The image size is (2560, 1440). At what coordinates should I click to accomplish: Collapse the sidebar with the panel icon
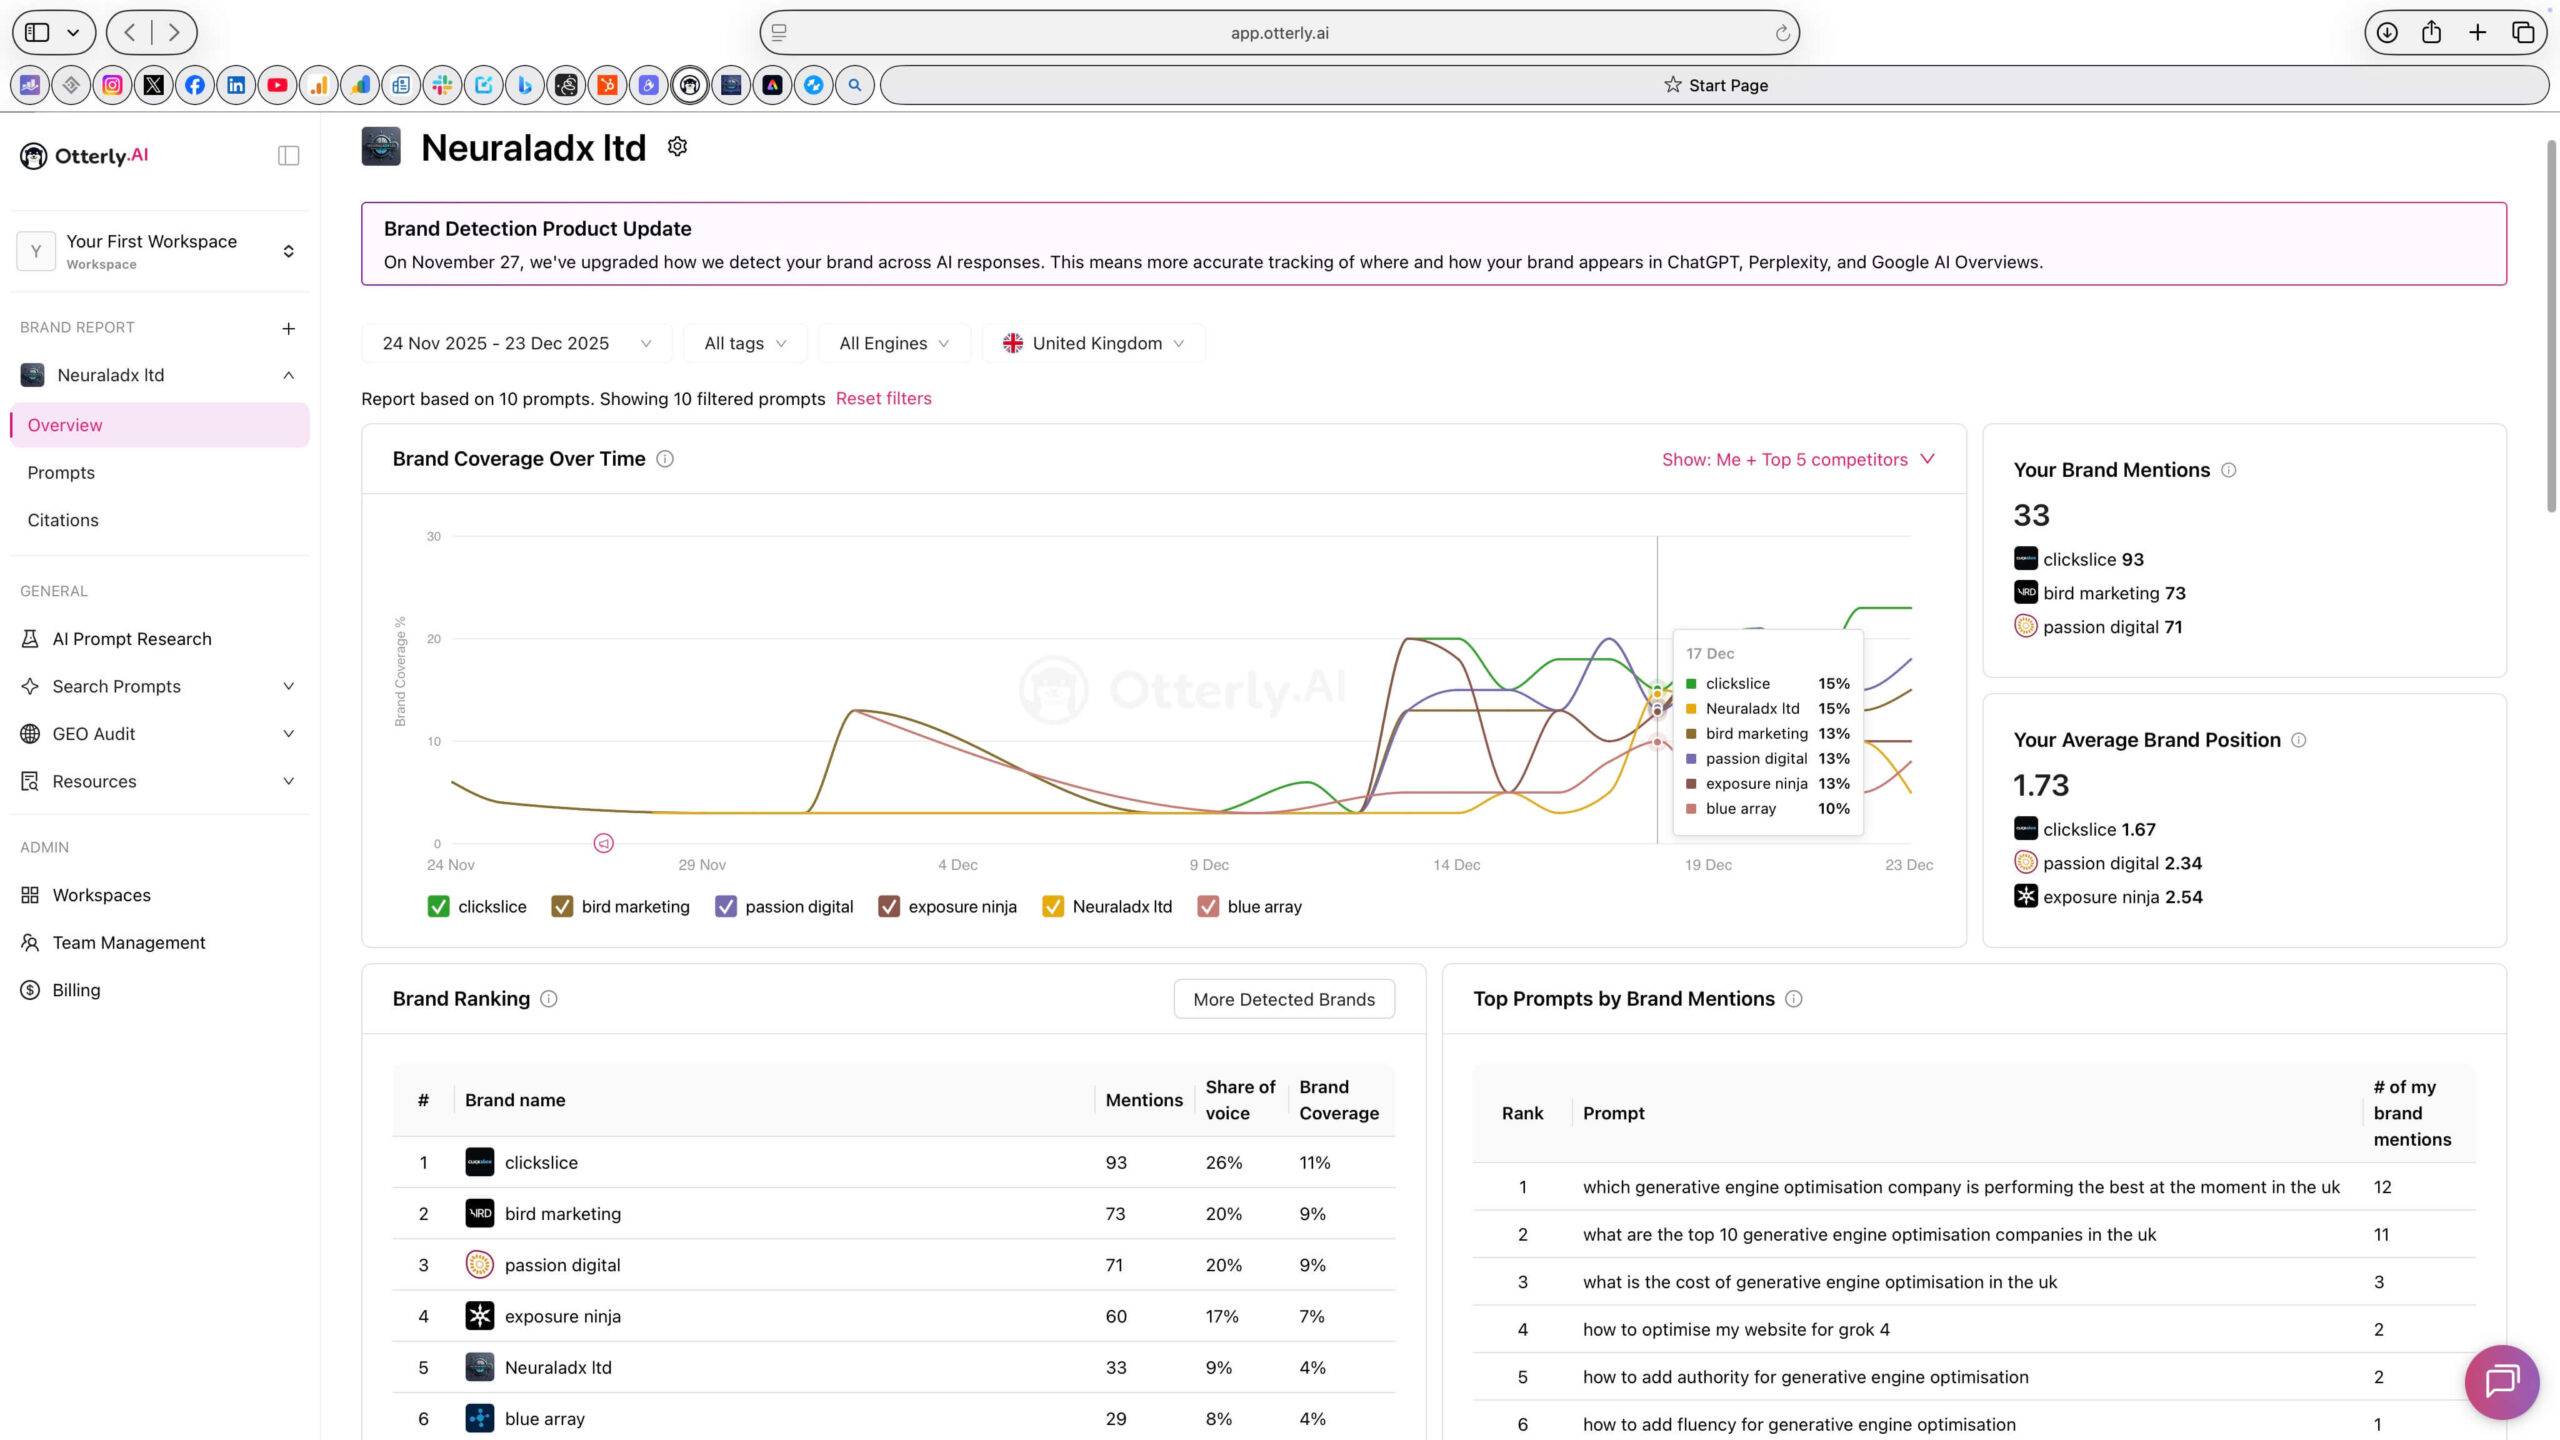(288, 155)
